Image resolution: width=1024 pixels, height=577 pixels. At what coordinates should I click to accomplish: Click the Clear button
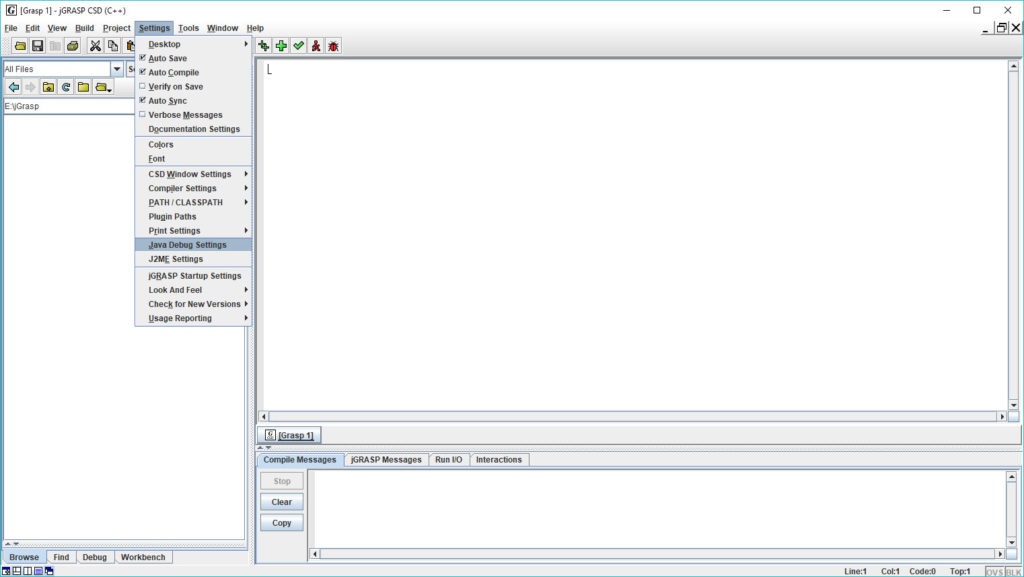[x=281, y=502]
